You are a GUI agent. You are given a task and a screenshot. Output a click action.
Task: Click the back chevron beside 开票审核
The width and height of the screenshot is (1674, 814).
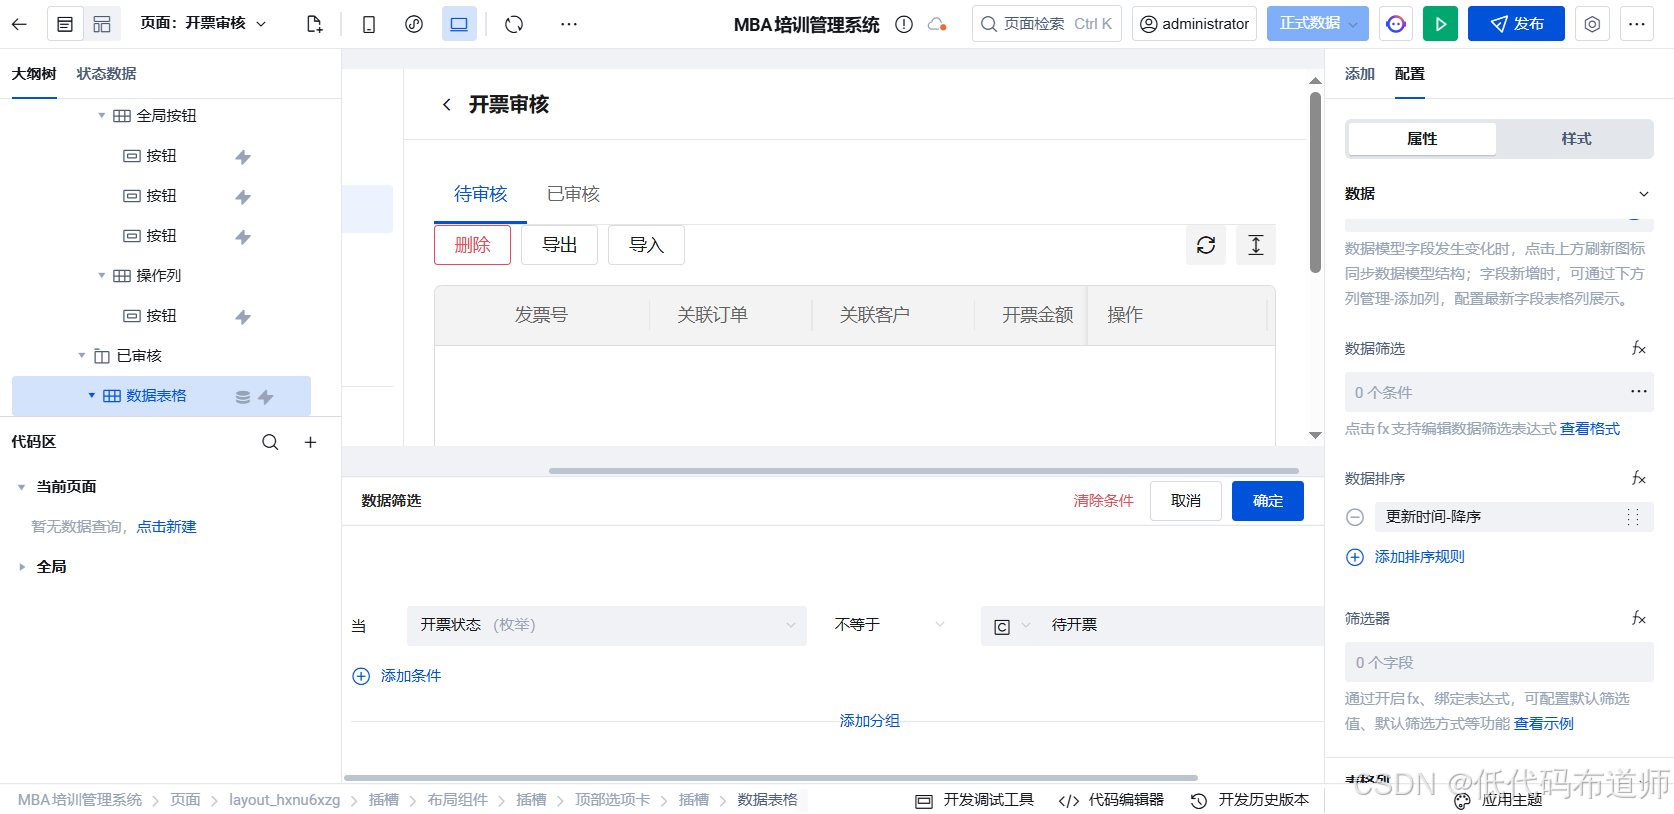(x=446, y=105)
